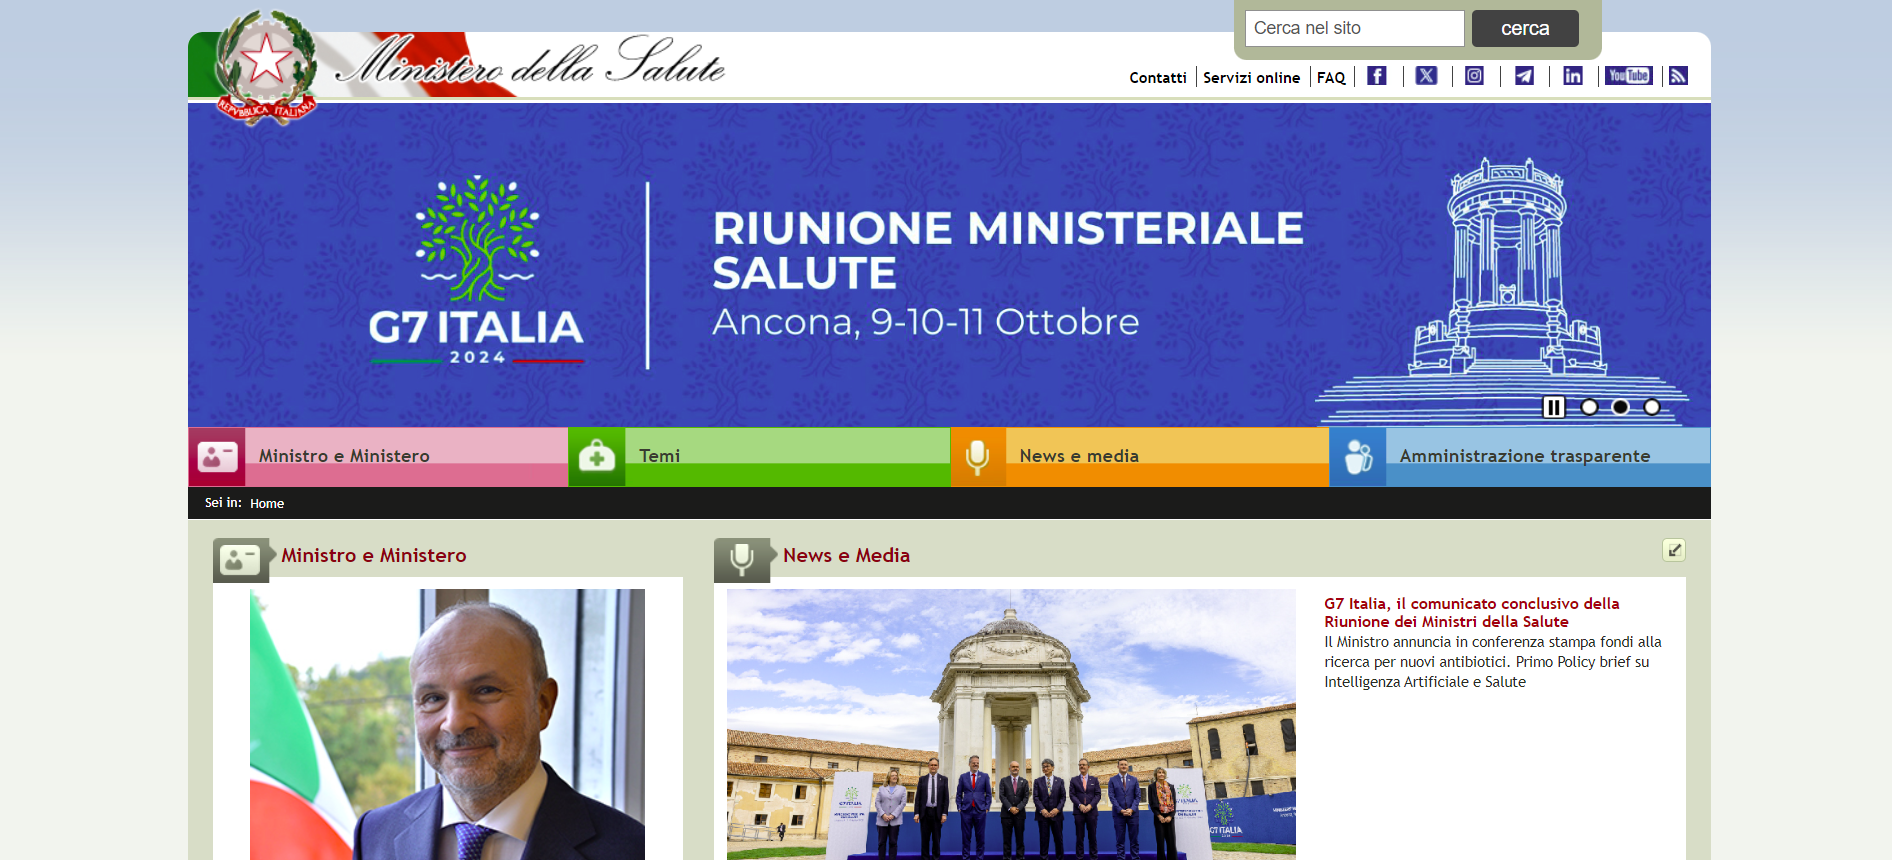
Task: Open the X (Twitter) social icon
Action: (x=1427, y=76)
